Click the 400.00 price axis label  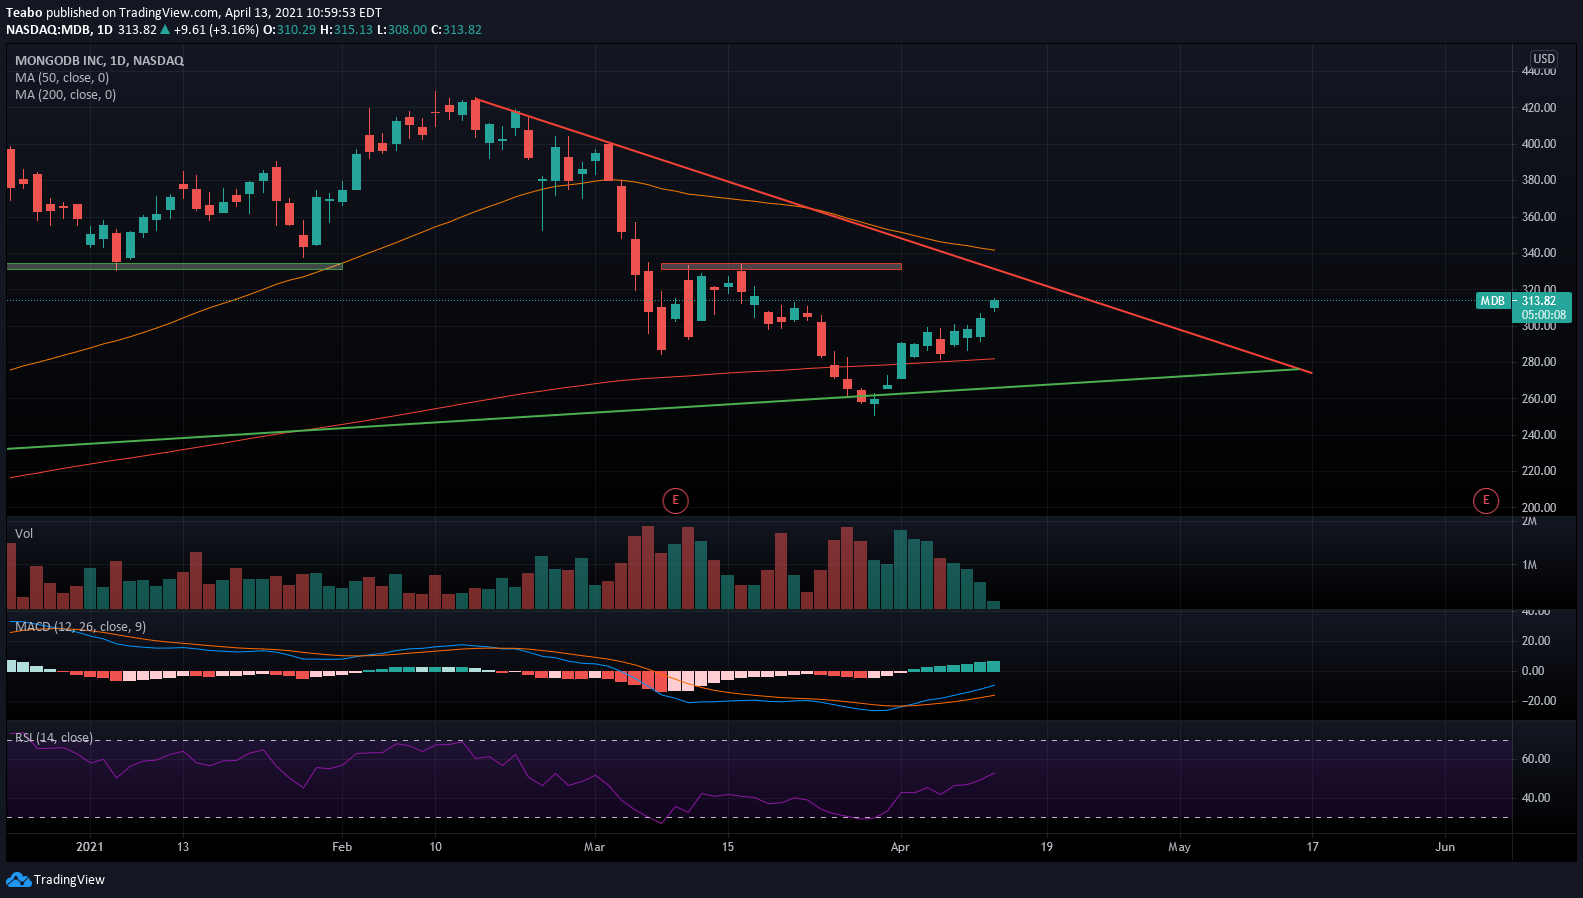click(x=1539, y=144)
